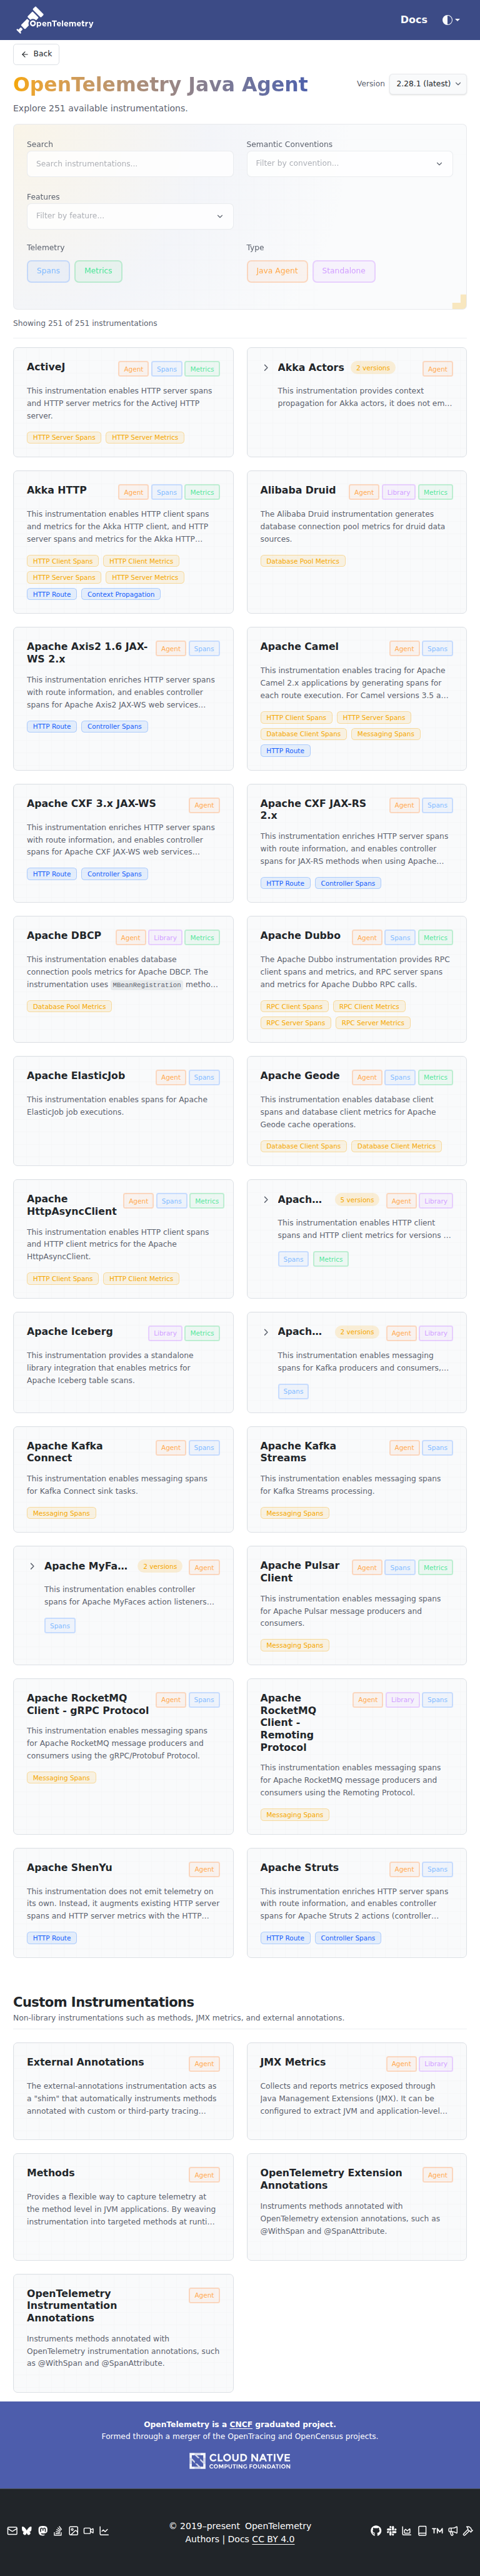The height and width of the screenshot is (2576, 480).
Task: Open the book icon in footer
Action: click(x=422, y=2531)
